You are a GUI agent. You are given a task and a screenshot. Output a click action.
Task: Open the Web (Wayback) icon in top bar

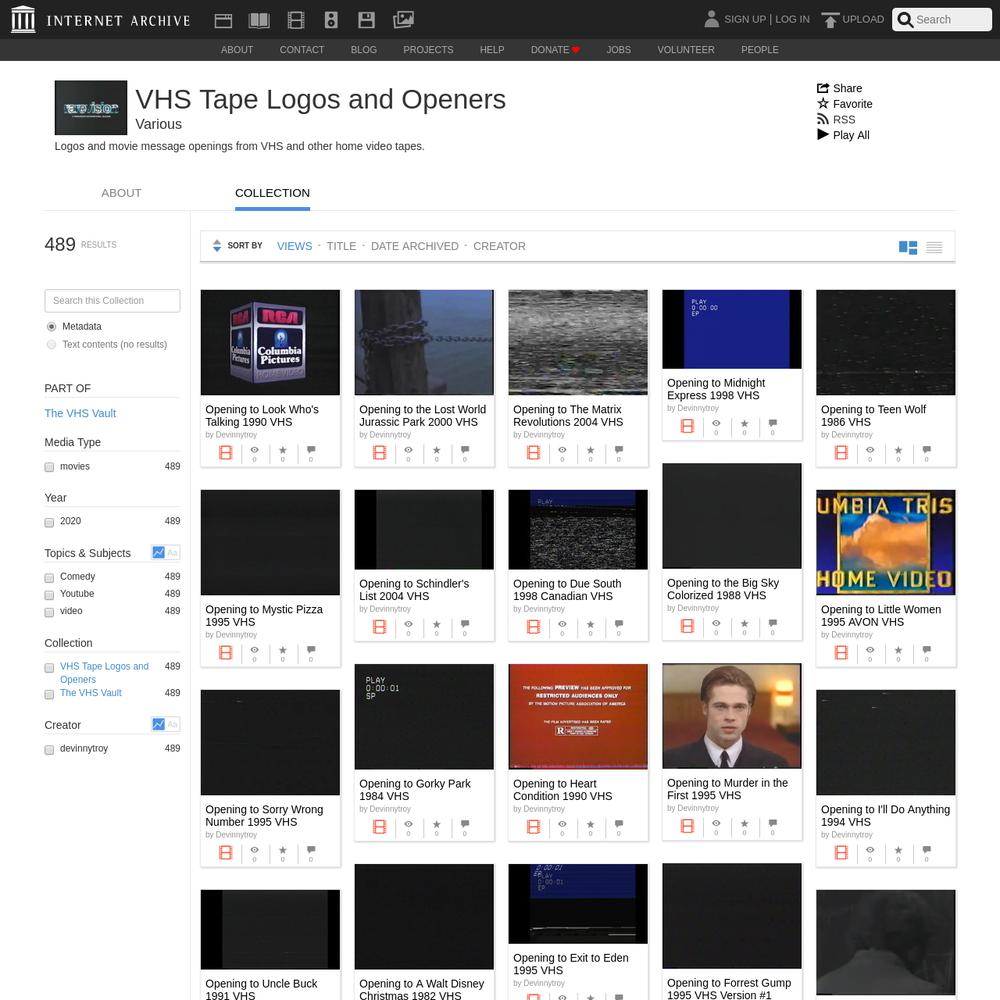pos(223,20)
